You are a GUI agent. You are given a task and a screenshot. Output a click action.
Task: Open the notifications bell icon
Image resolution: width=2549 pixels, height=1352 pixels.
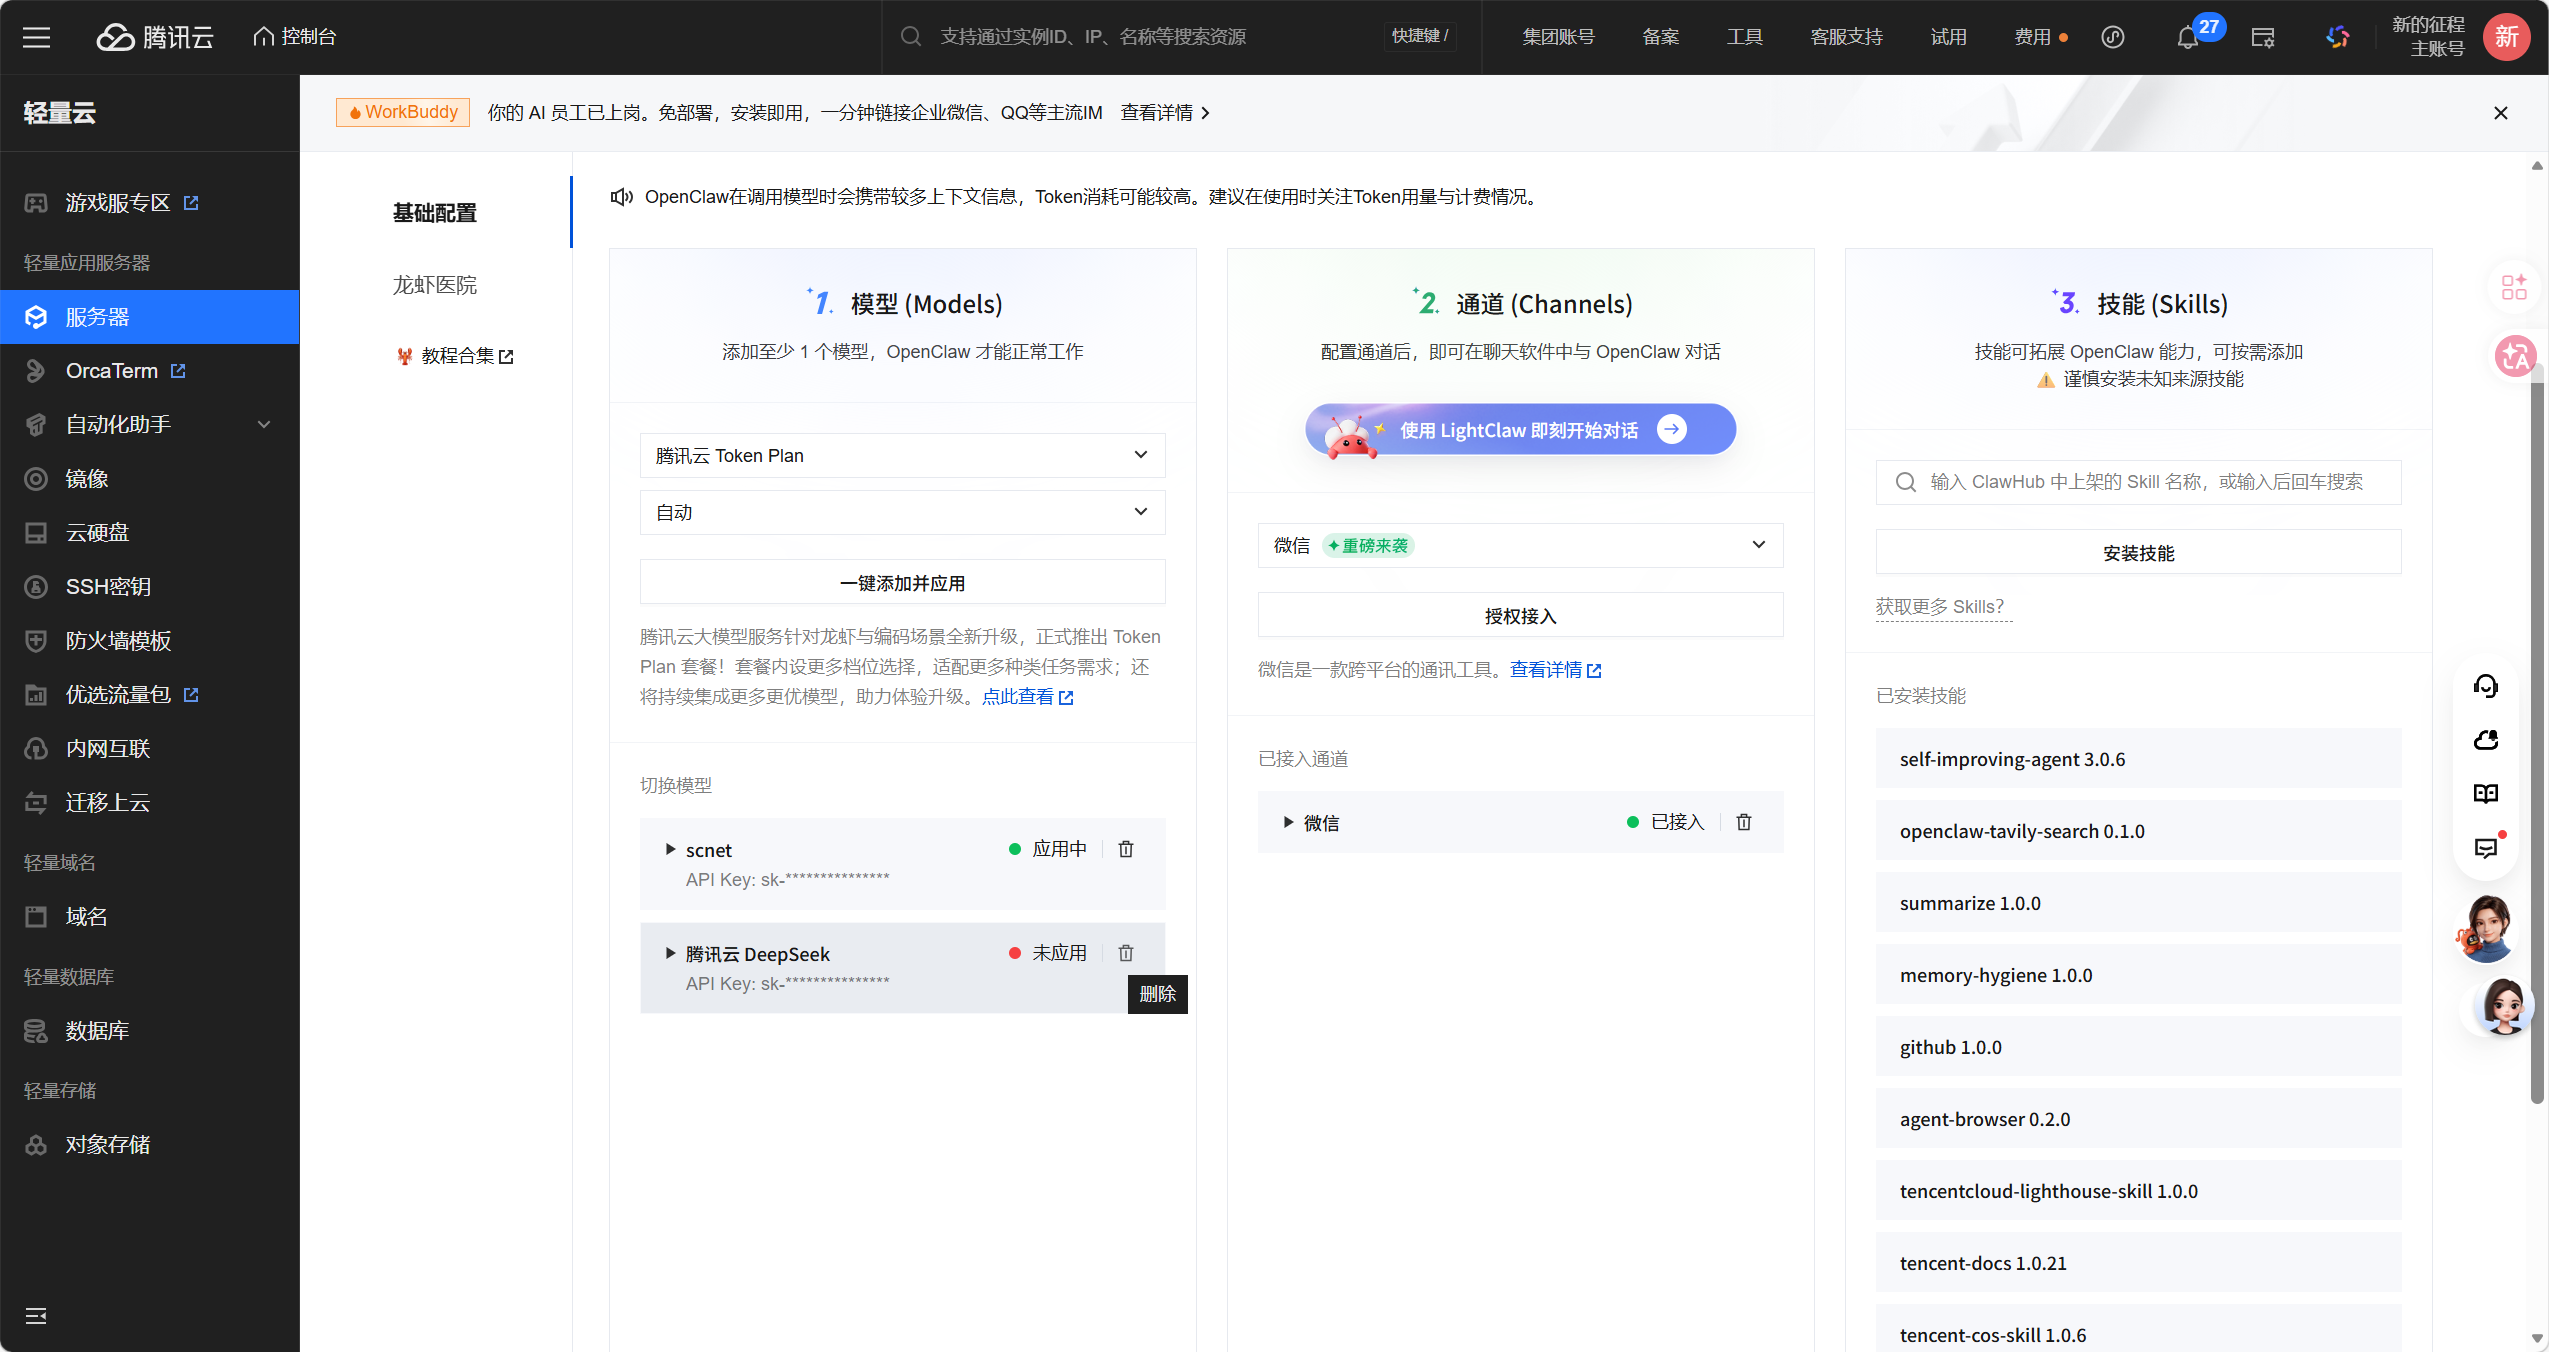(x=2187, y=38)
